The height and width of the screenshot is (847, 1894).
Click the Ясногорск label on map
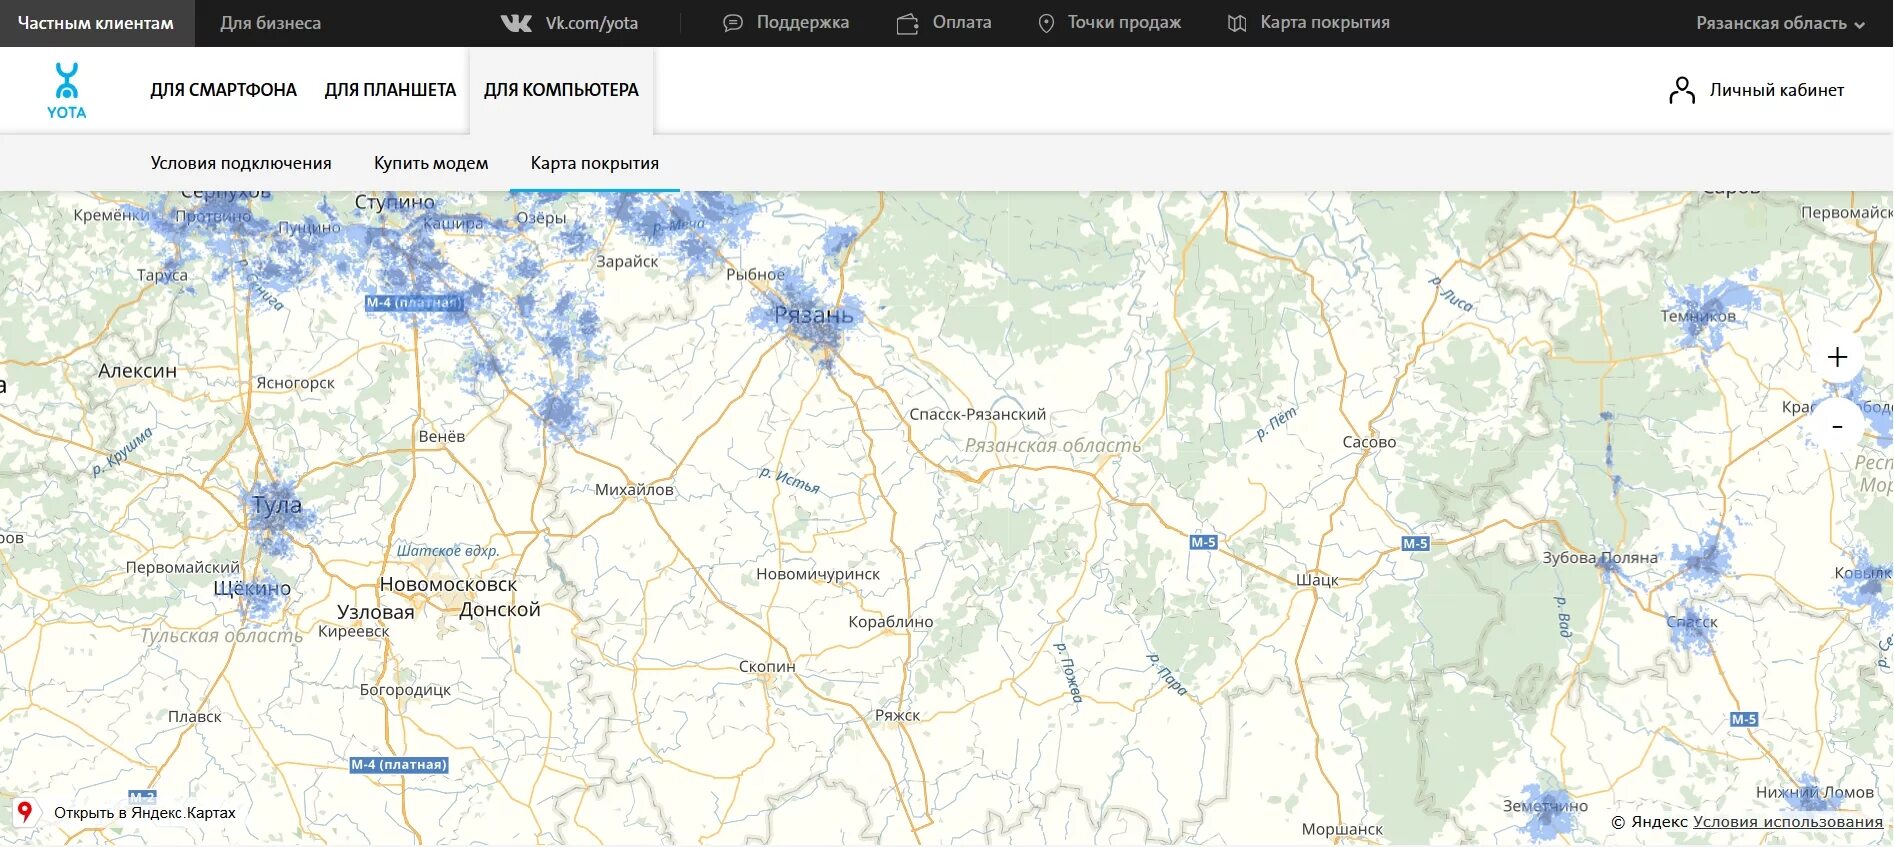click(295, 383)
